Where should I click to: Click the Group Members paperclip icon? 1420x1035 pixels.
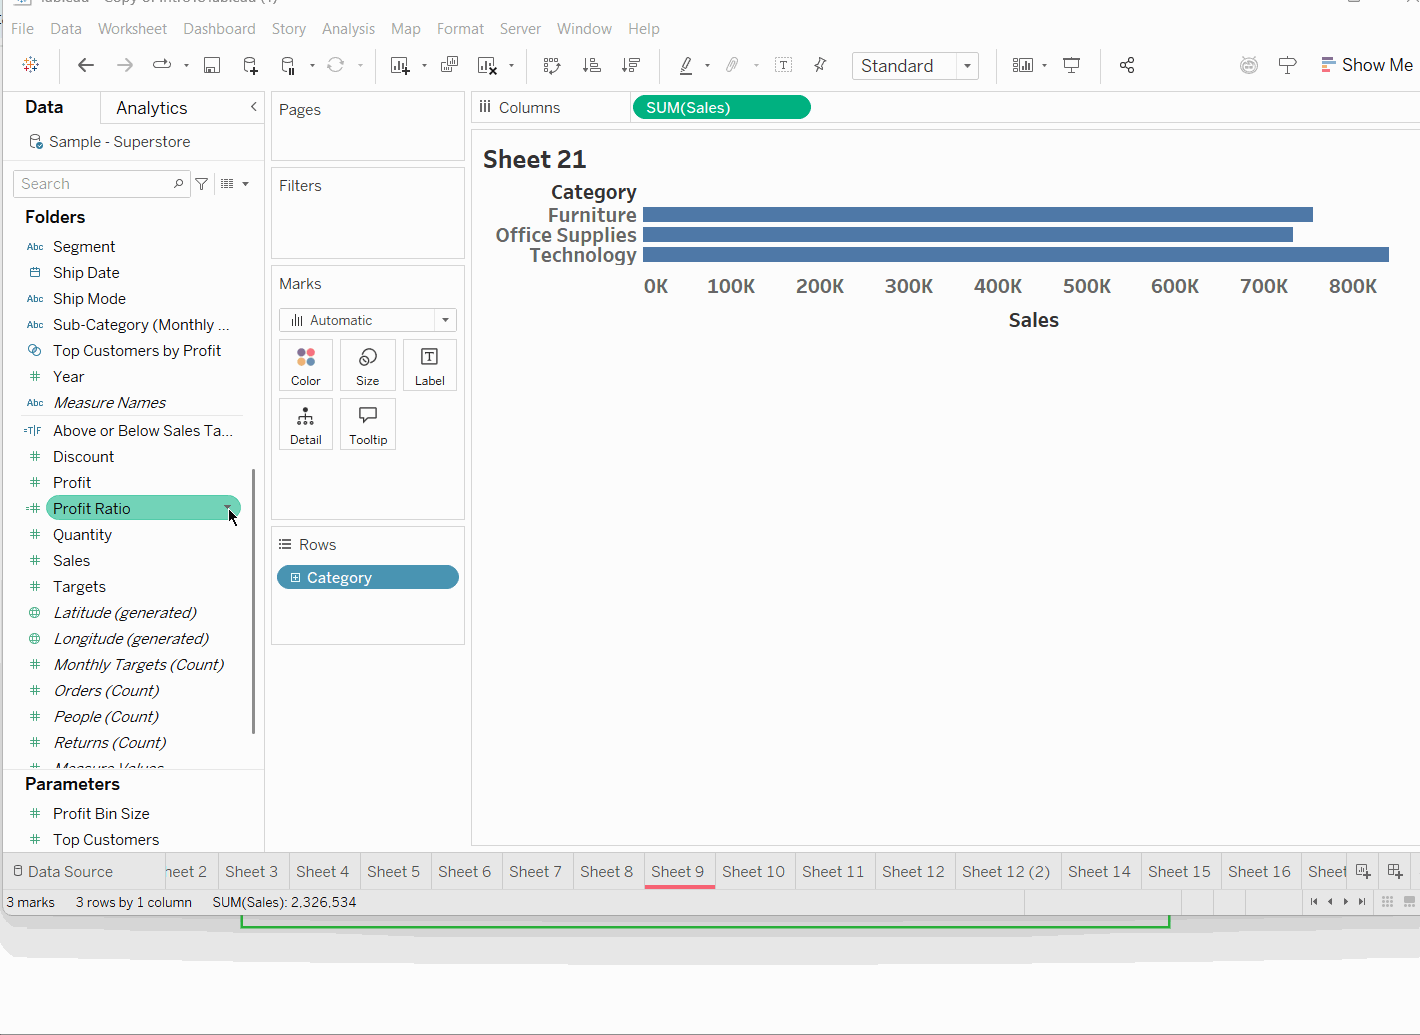pos(733,65)
